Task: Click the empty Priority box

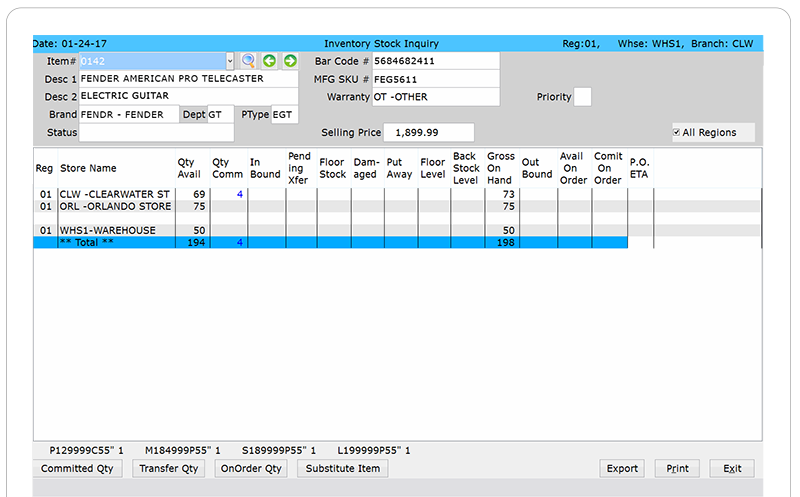Action: [x=582, y=97]
